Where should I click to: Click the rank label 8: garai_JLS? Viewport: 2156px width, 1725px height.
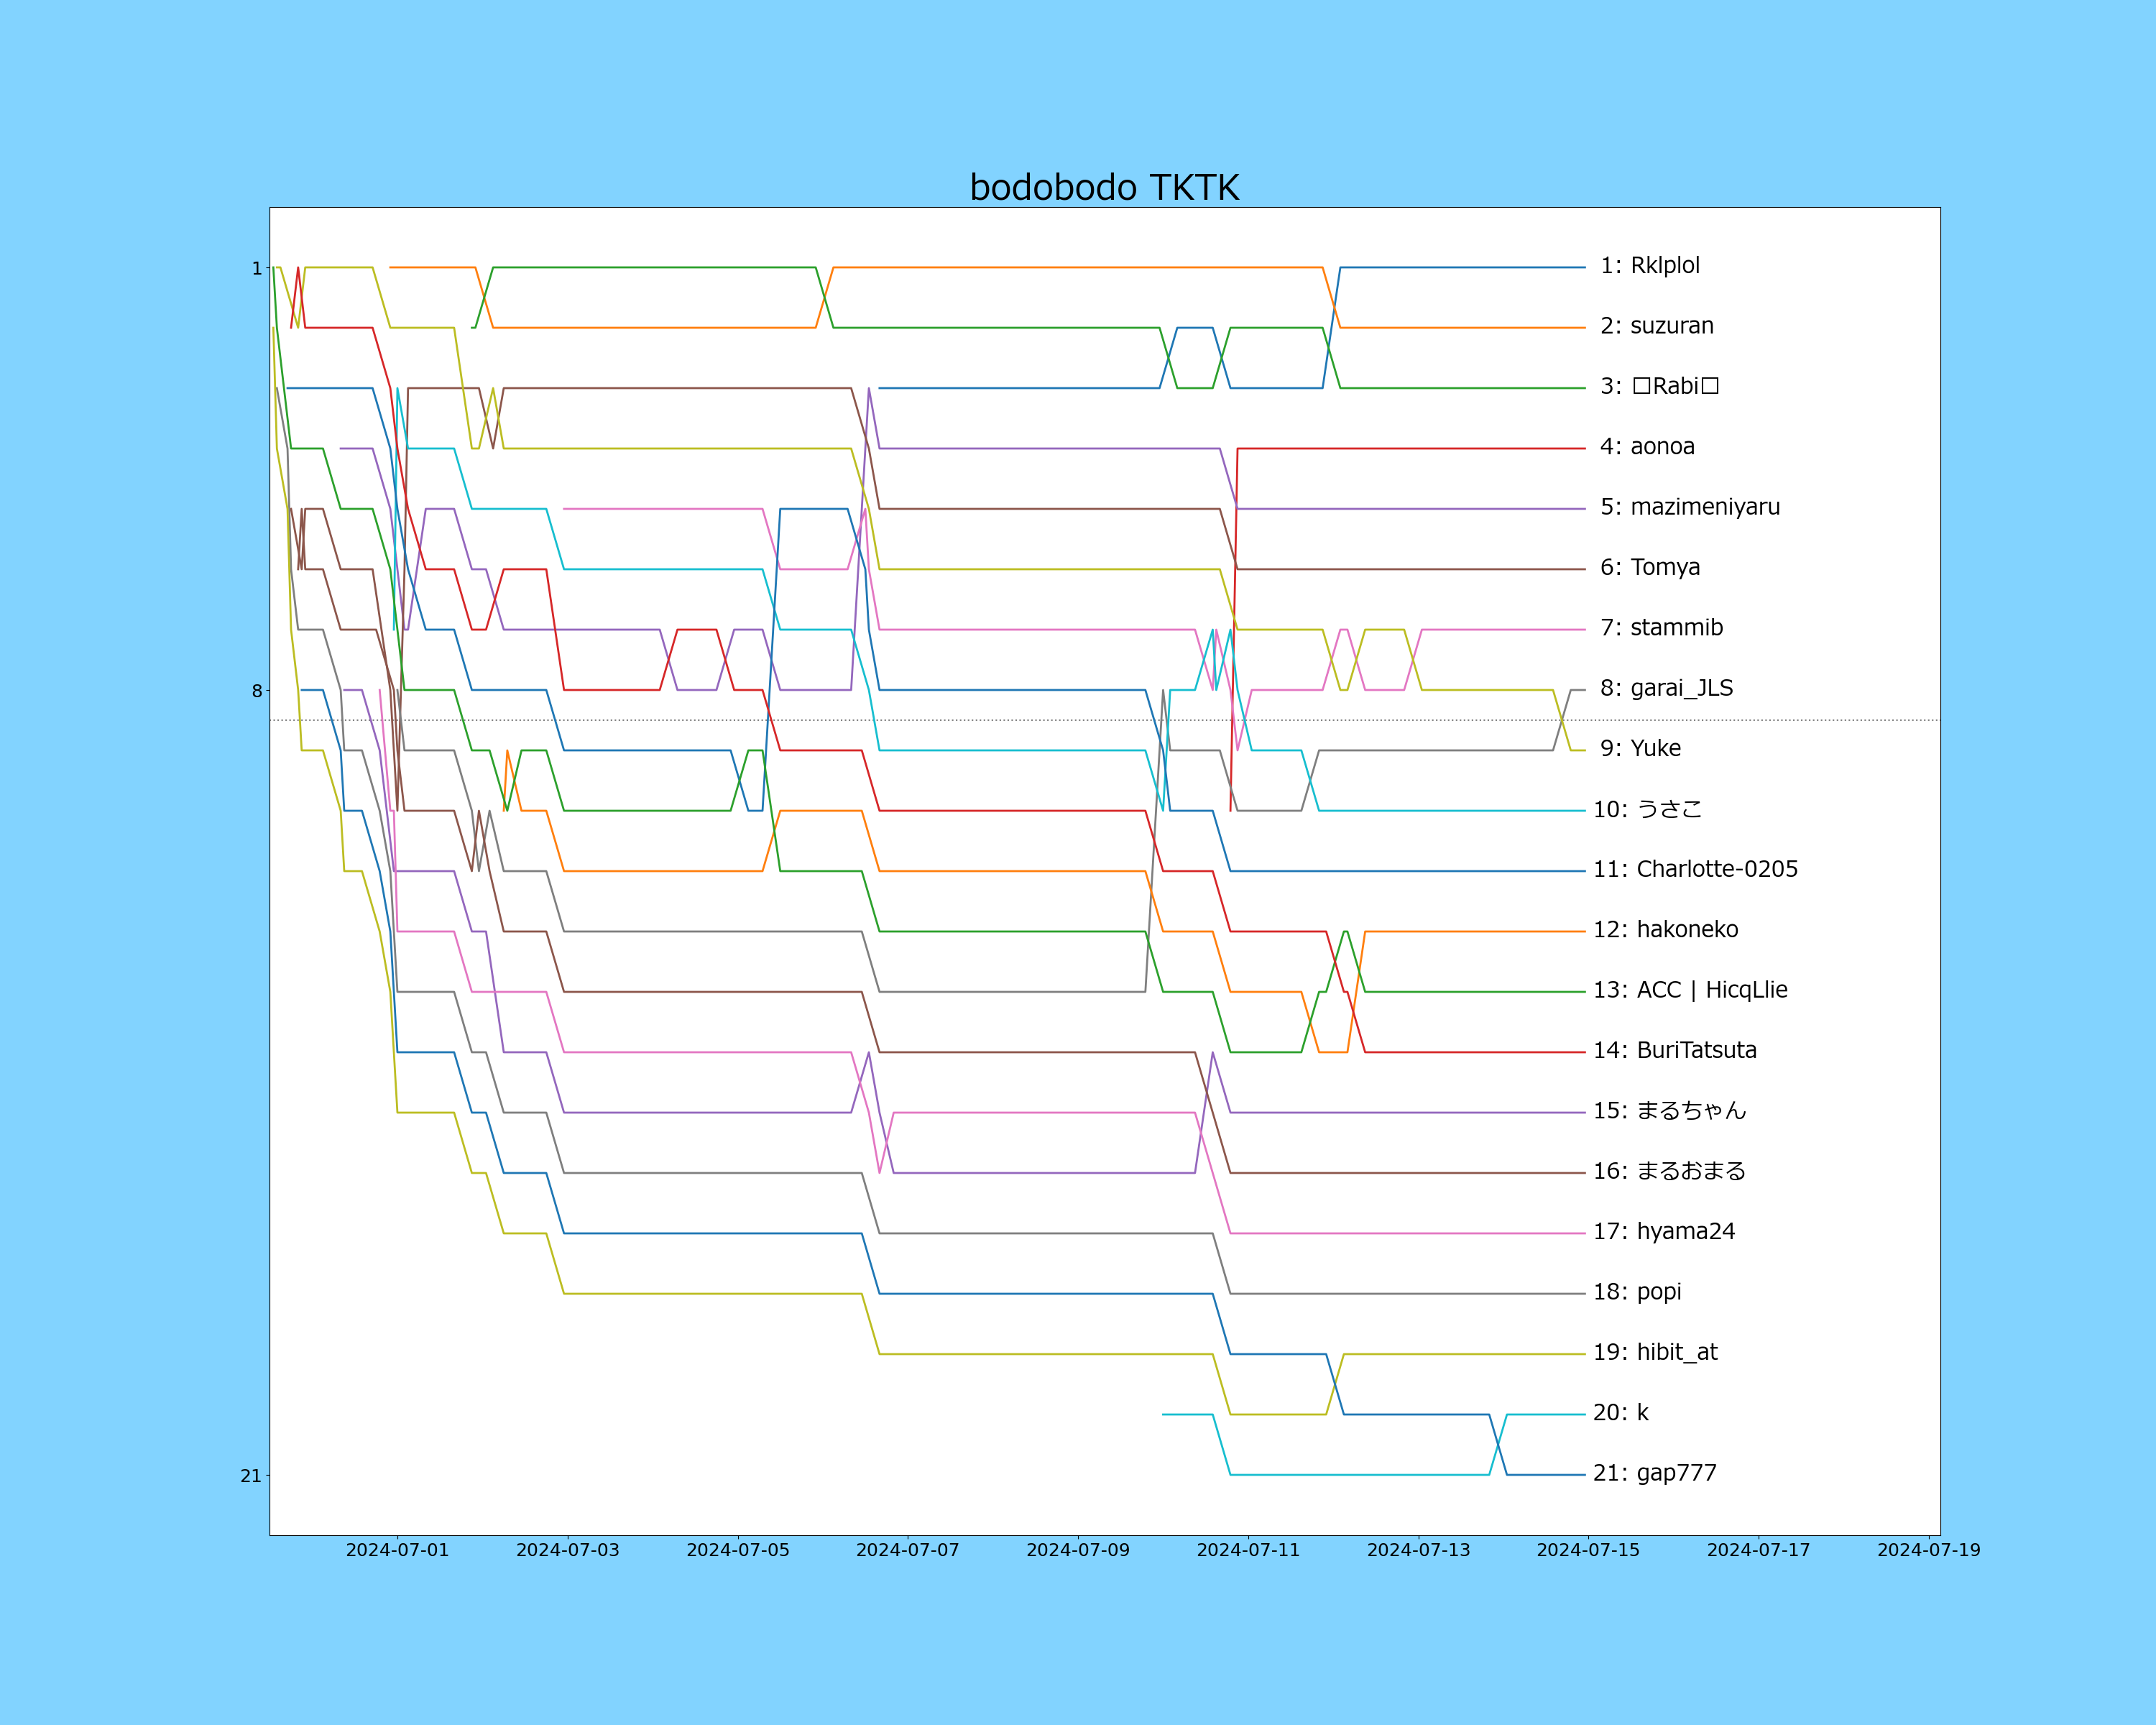(1666, 688)
